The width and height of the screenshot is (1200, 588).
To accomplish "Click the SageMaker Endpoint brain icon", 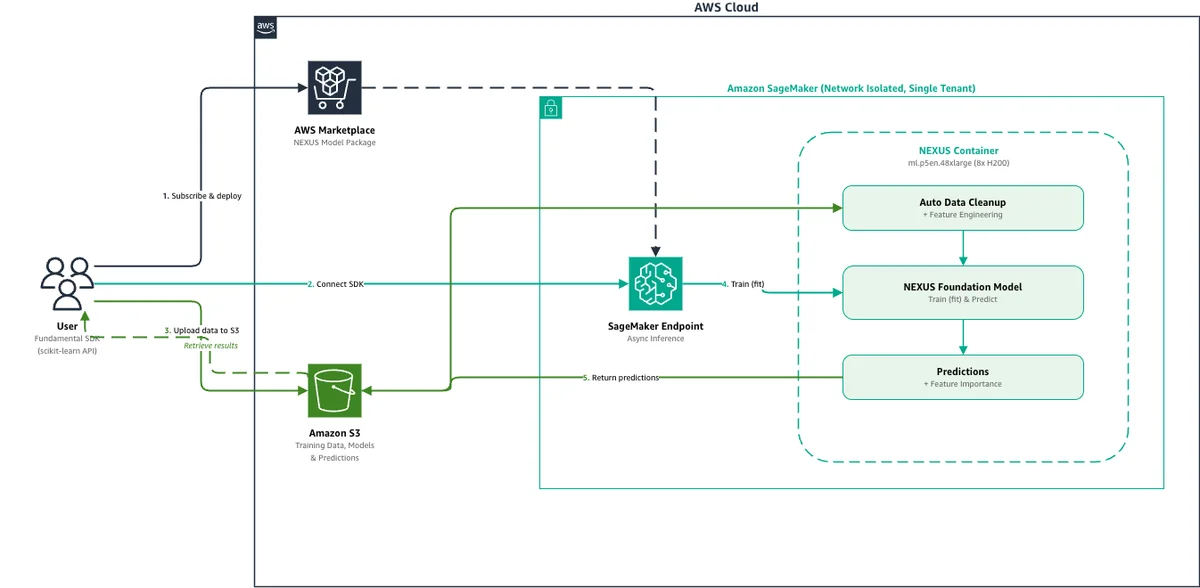I will coord(655,284).
